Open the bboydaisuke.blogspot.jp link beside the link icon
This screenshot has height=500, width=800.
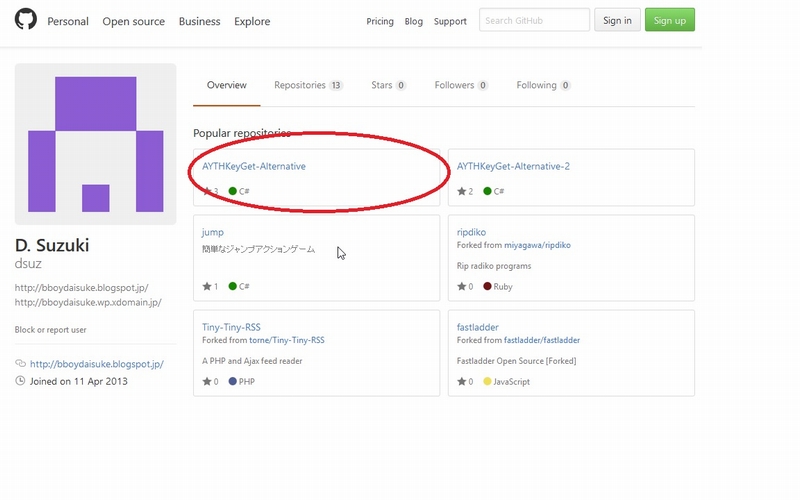point(97,364)
